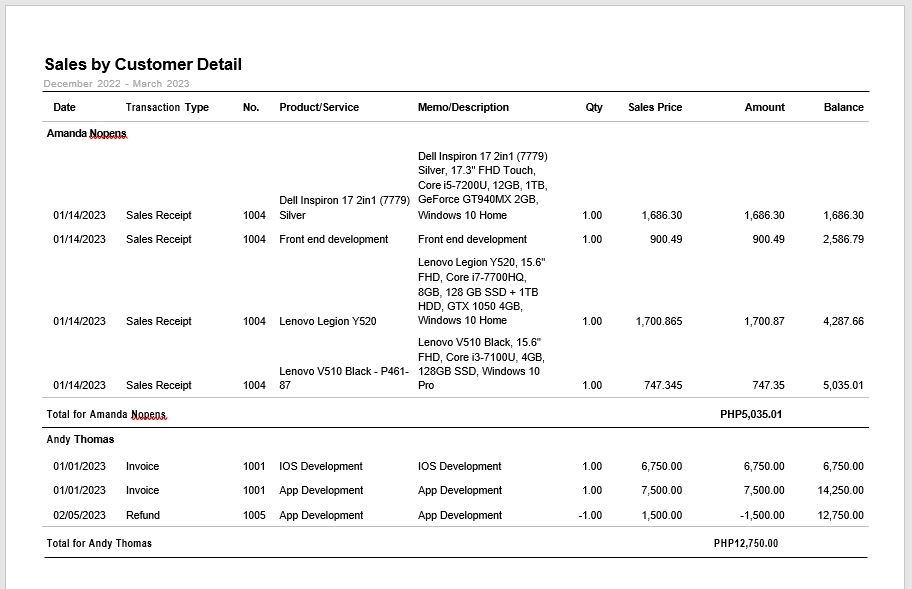Click the Amount column header
Screen dimensions: 912x589
tap(764, 107)
